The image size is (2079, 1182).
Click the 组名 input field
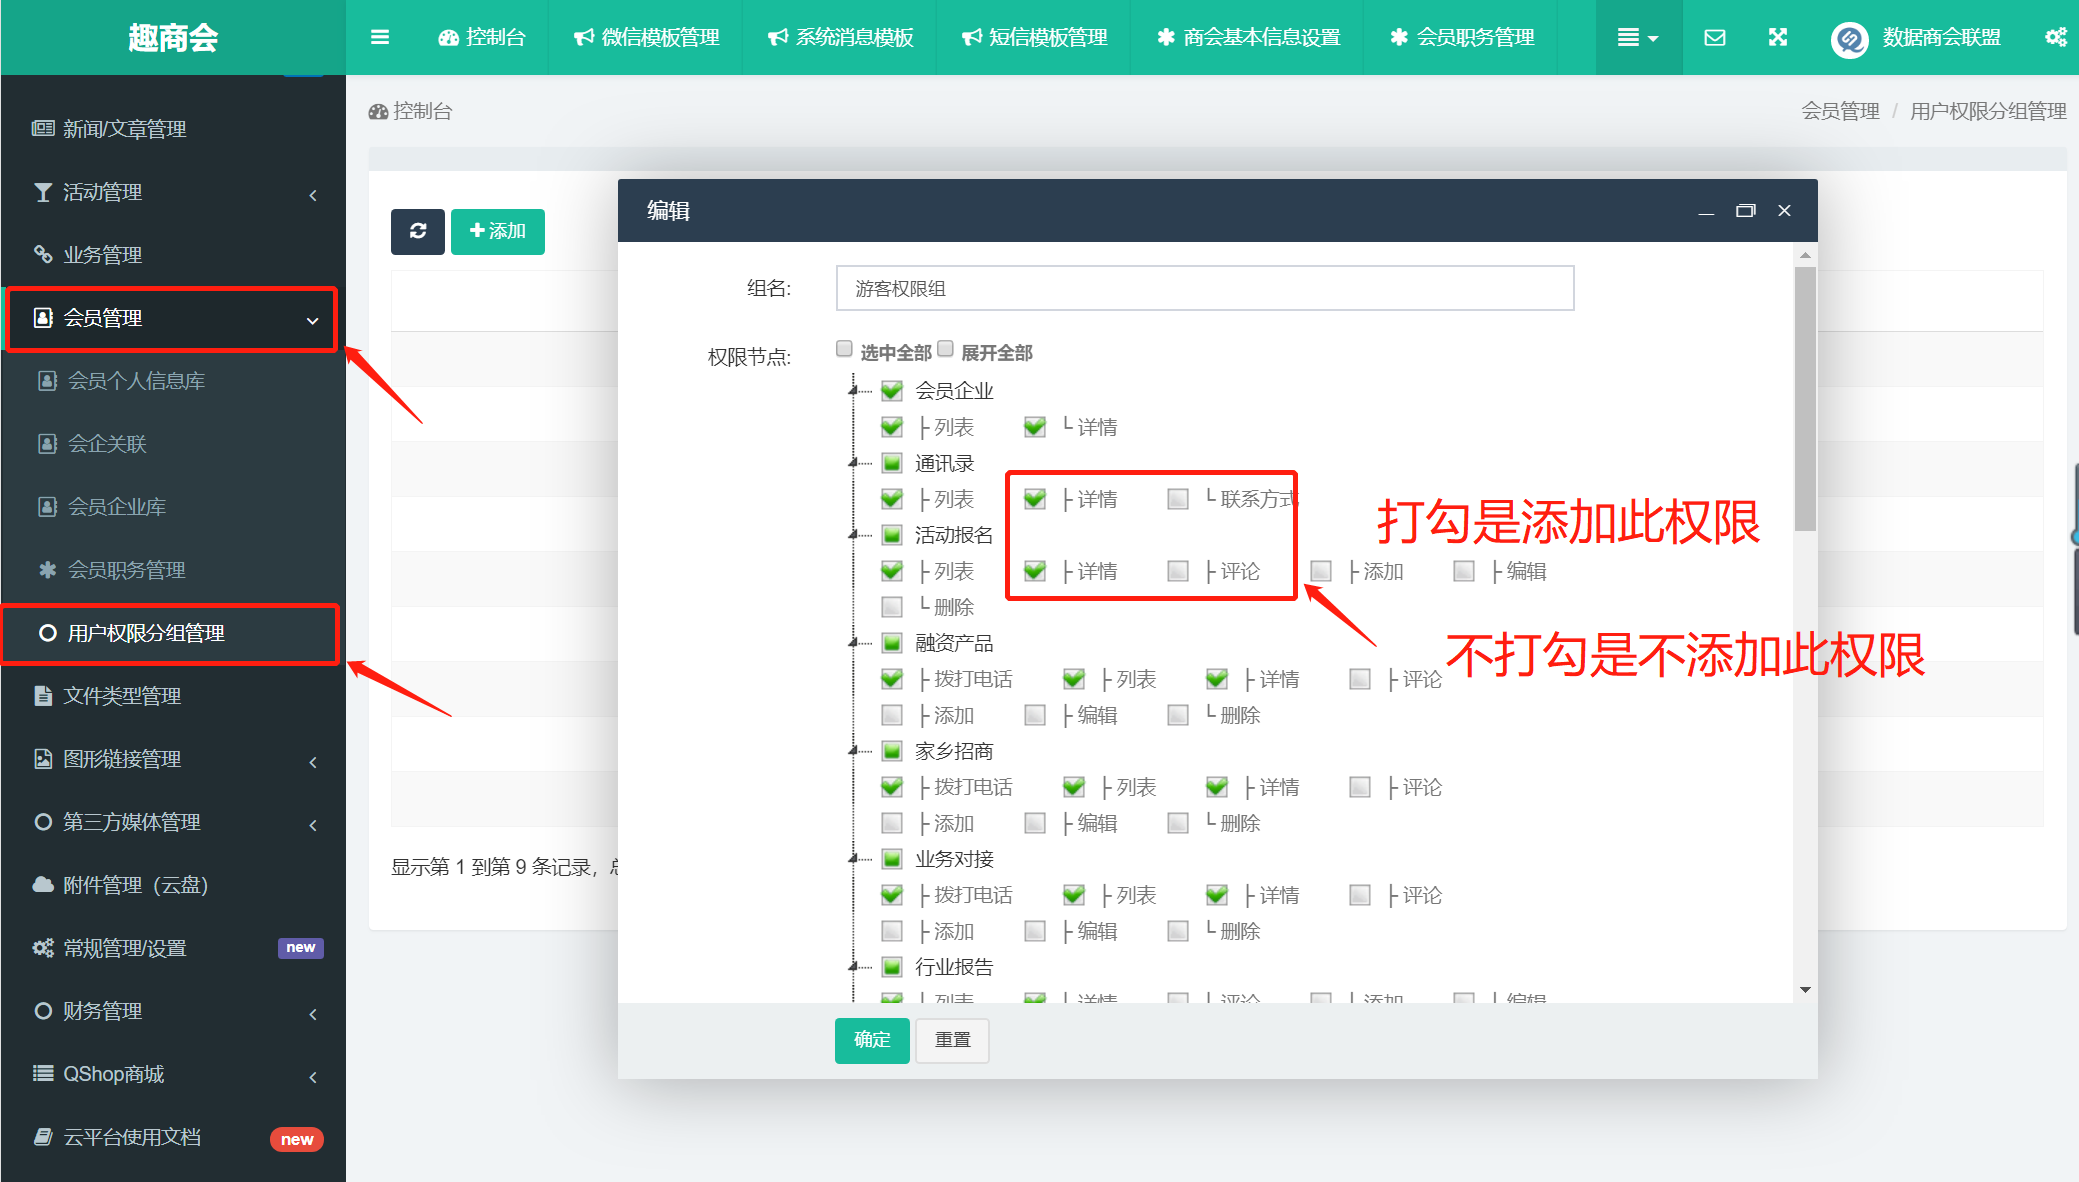click(x=1204, y=289)
